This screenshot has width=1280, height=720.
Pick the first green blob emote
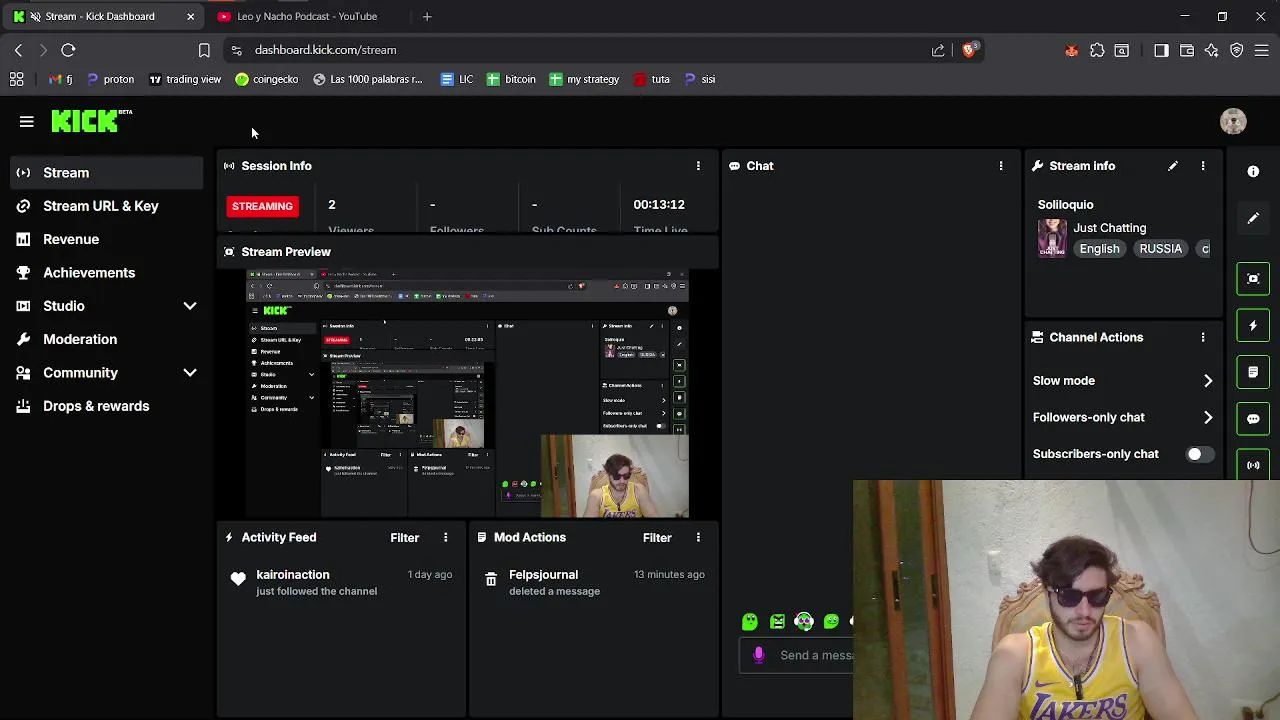[750, 622]
